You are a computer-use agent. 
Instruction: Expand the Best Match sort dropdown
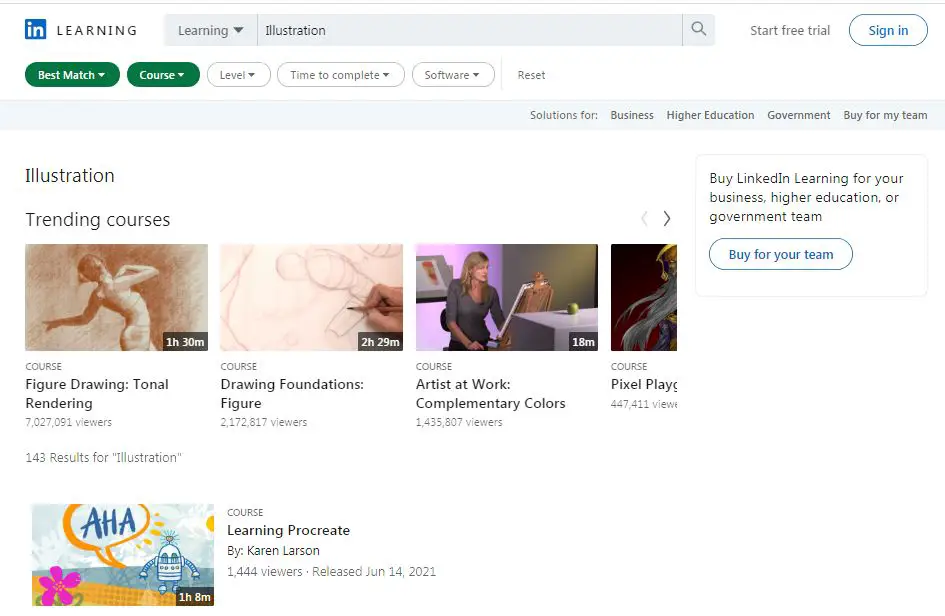(x=72, y=75)
